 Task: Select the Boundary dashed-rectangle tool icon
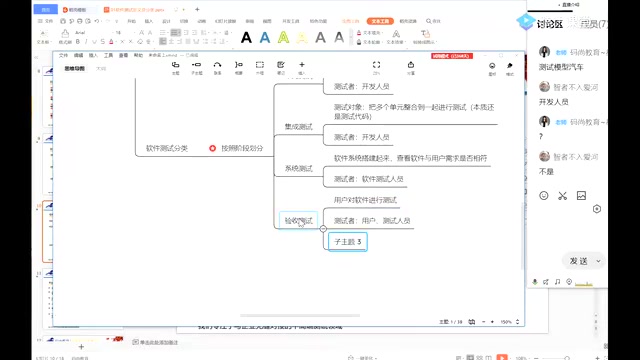coord(260,65)
